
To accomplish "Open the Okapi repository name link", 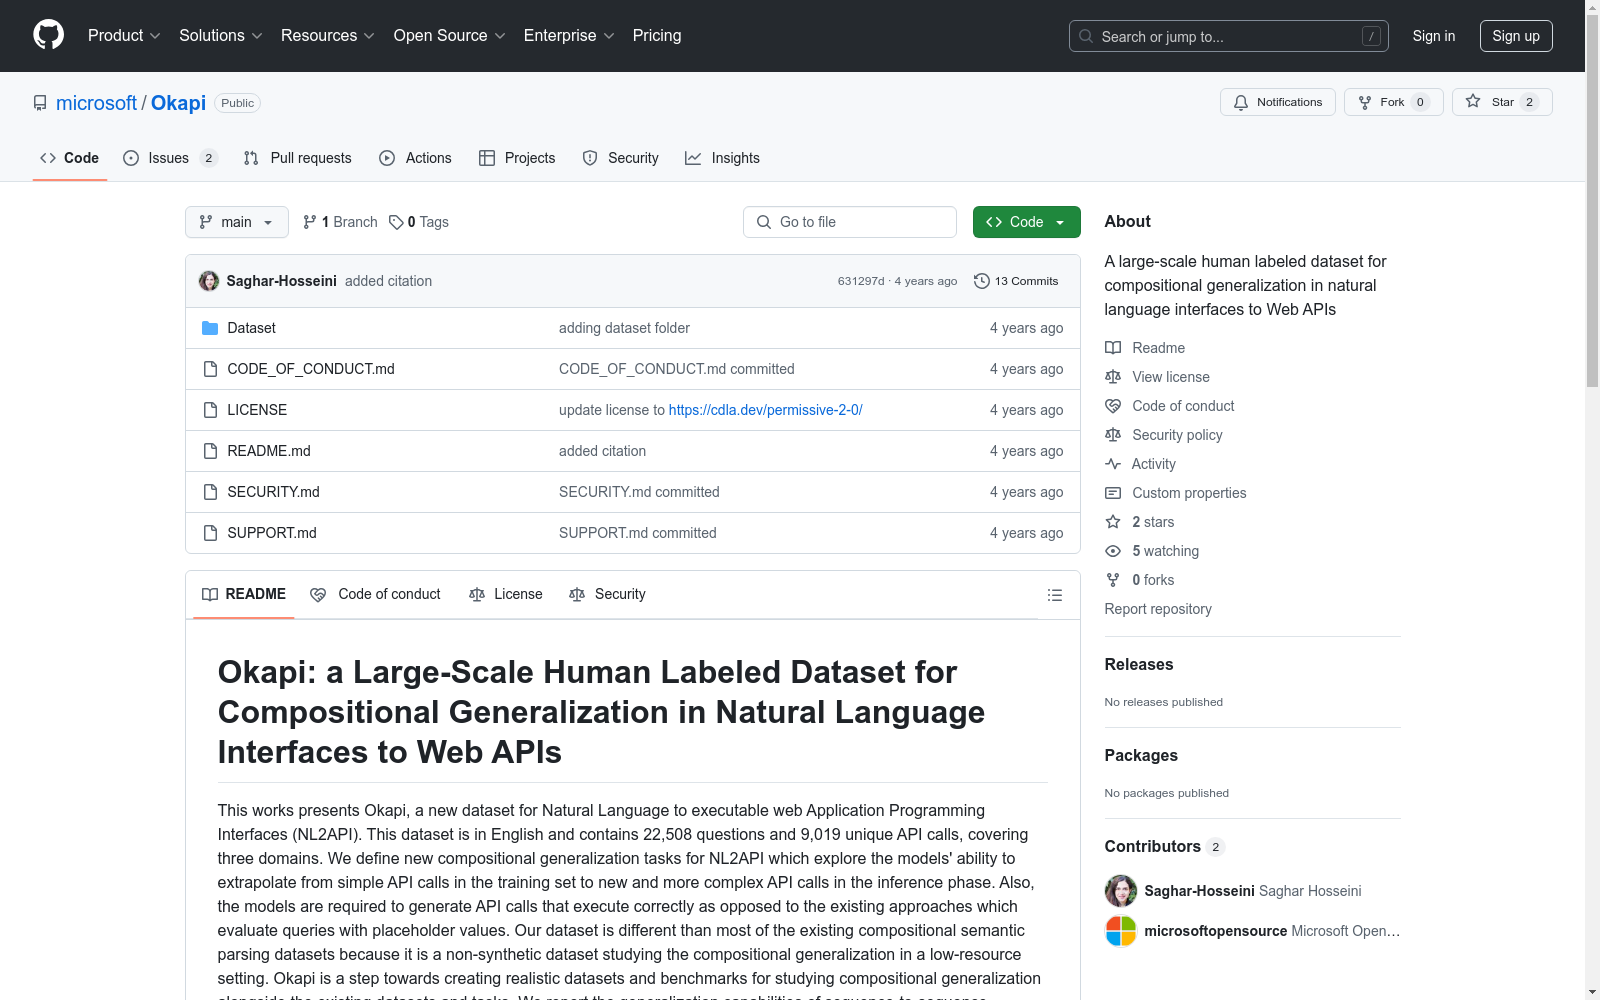I will point(178,103).
